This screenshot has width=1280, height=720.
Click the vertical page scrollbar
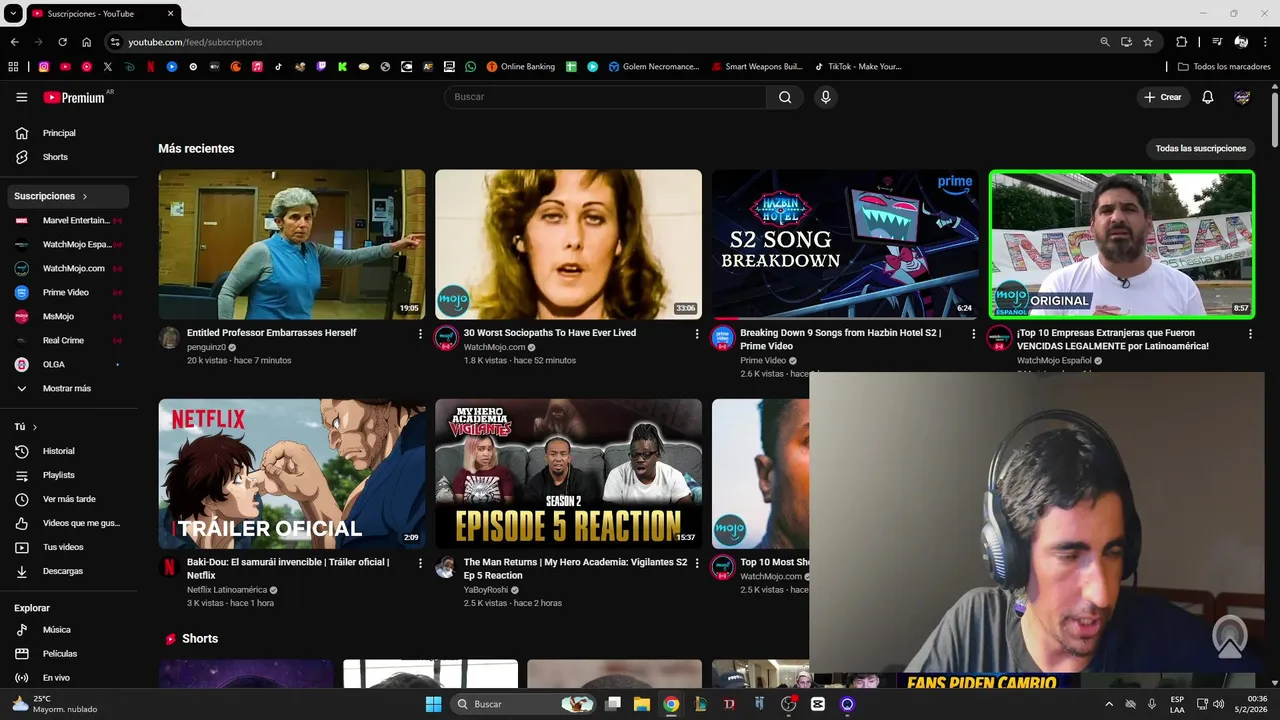click(x=1275, y=120)
